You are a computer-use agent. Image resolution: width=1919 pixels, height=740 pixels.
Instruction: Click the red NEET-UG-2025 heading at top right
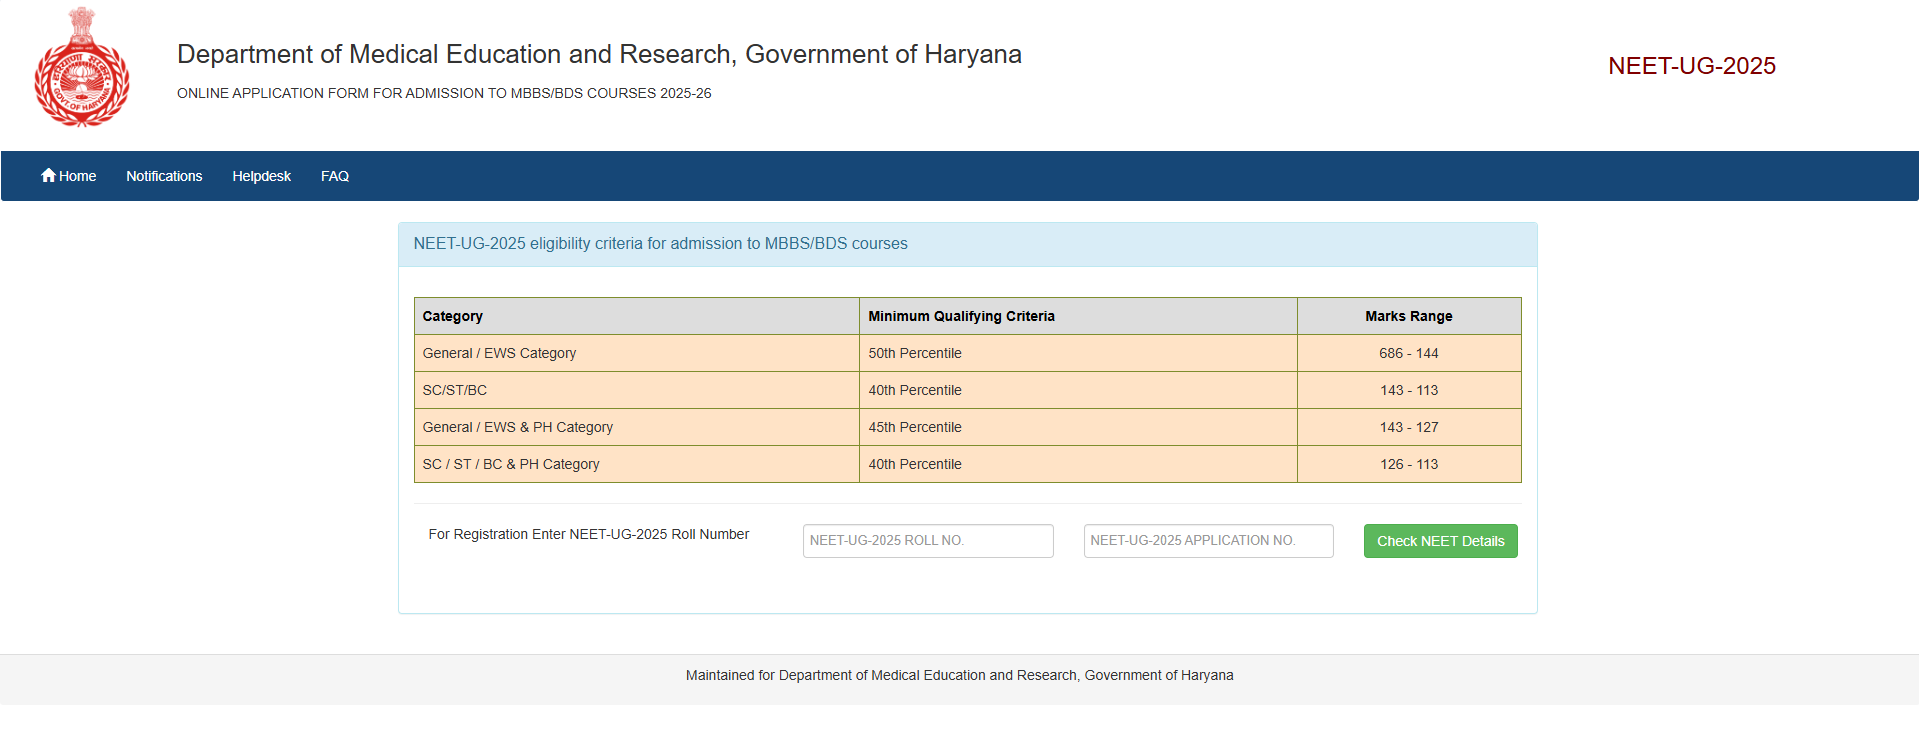click(1691, 66)
